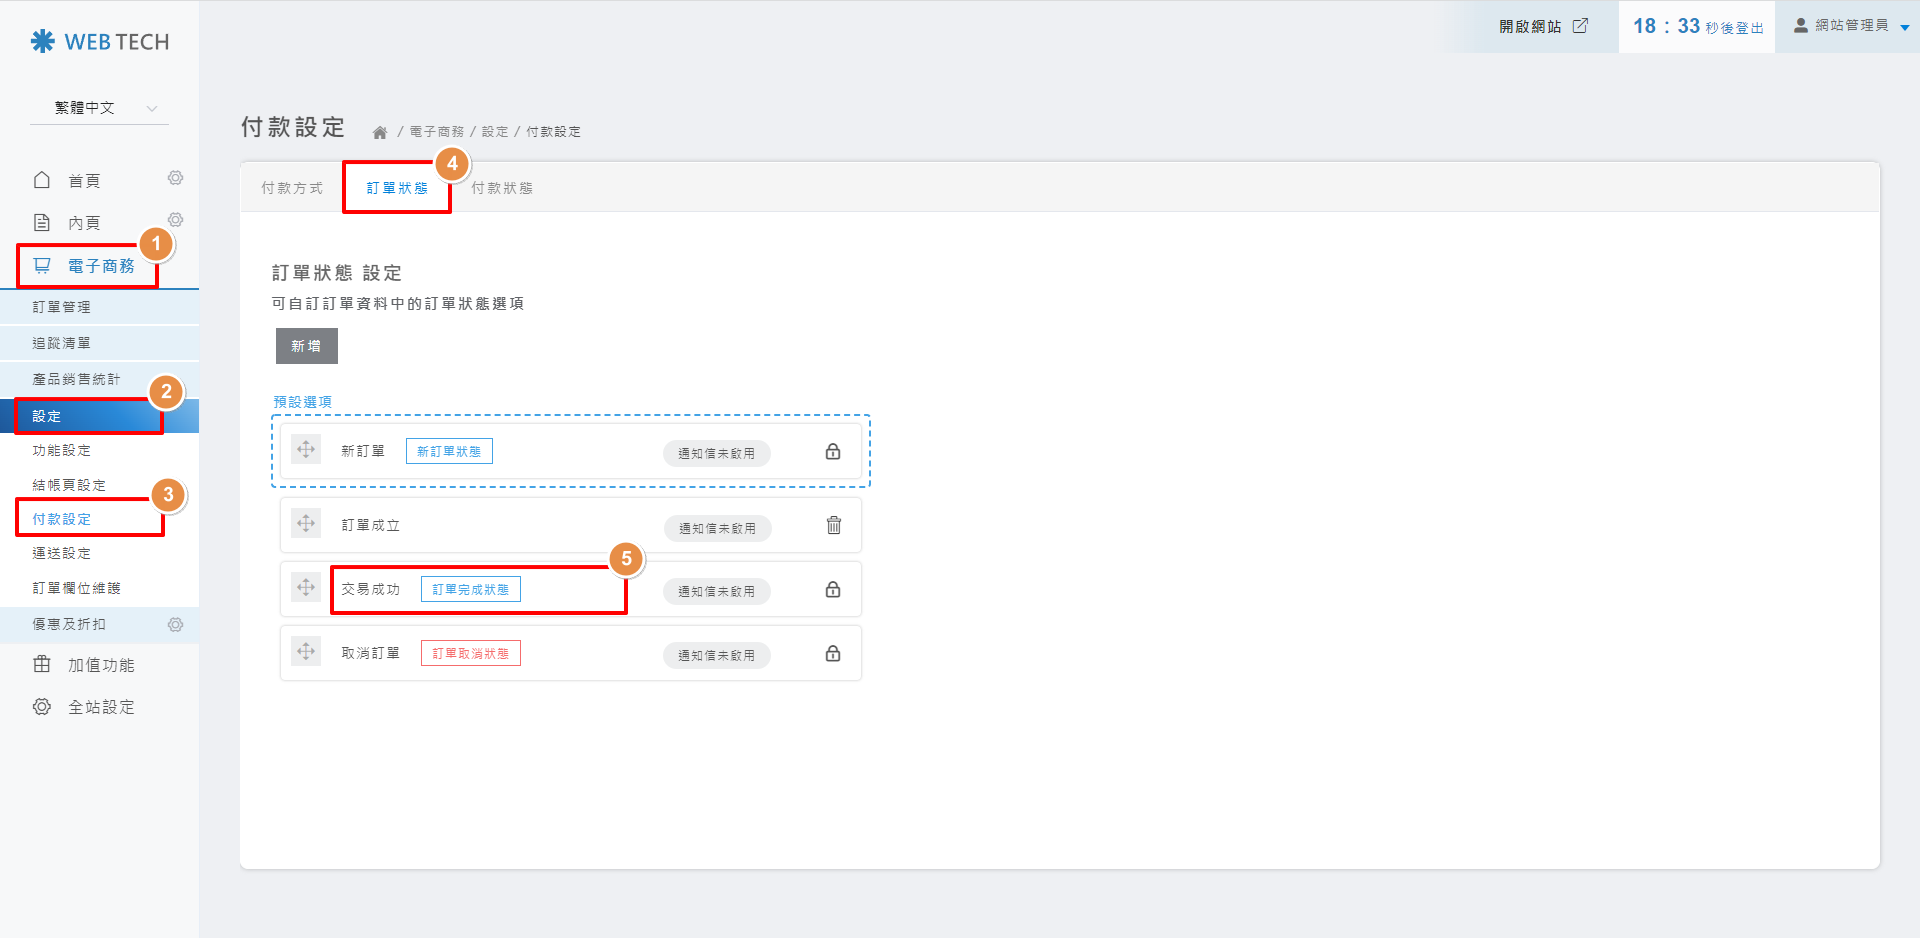Click the gear icon beside 首頁
The image size is (1920, 938).
(x=176, y=178)
